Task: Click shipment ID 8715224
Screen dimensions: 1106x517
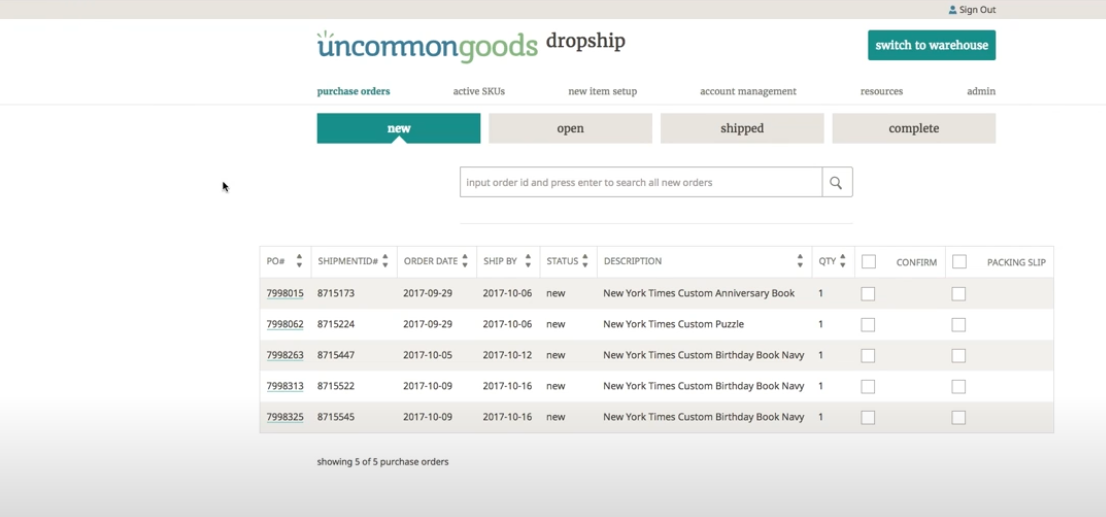Action: point(336,324)
